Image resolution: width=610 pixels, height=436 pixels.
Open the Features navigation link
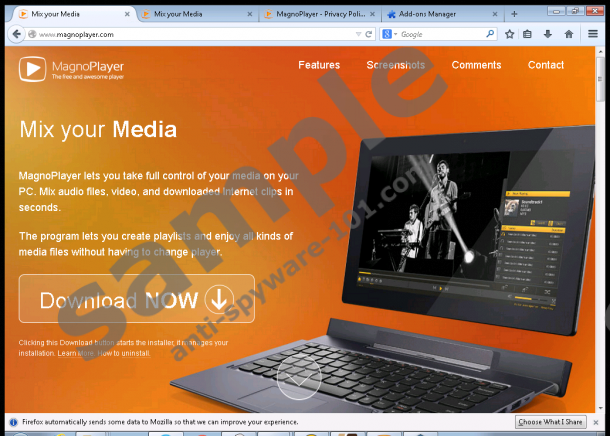(x=319, y=65)
